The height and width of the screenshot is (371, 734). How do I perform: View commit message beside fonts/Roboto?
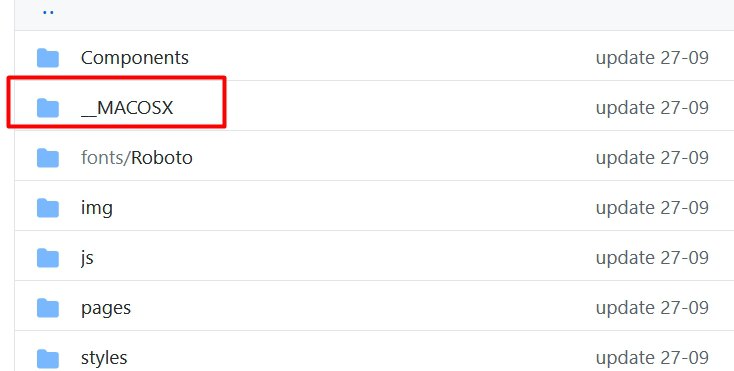pos(652,158)
